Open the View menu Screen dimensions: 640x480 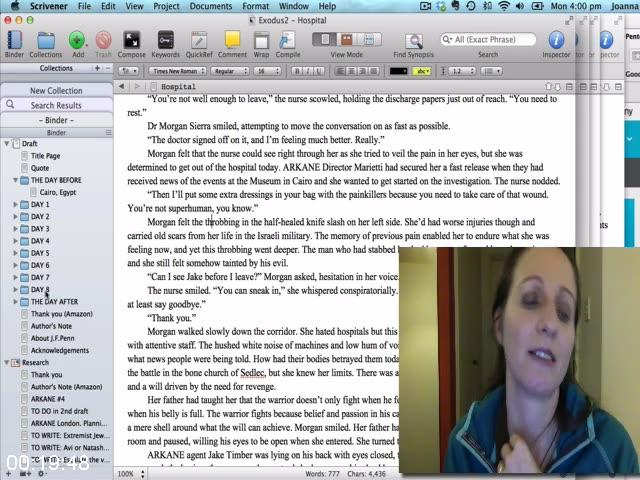pyautogui.click(x=134, y=6)
